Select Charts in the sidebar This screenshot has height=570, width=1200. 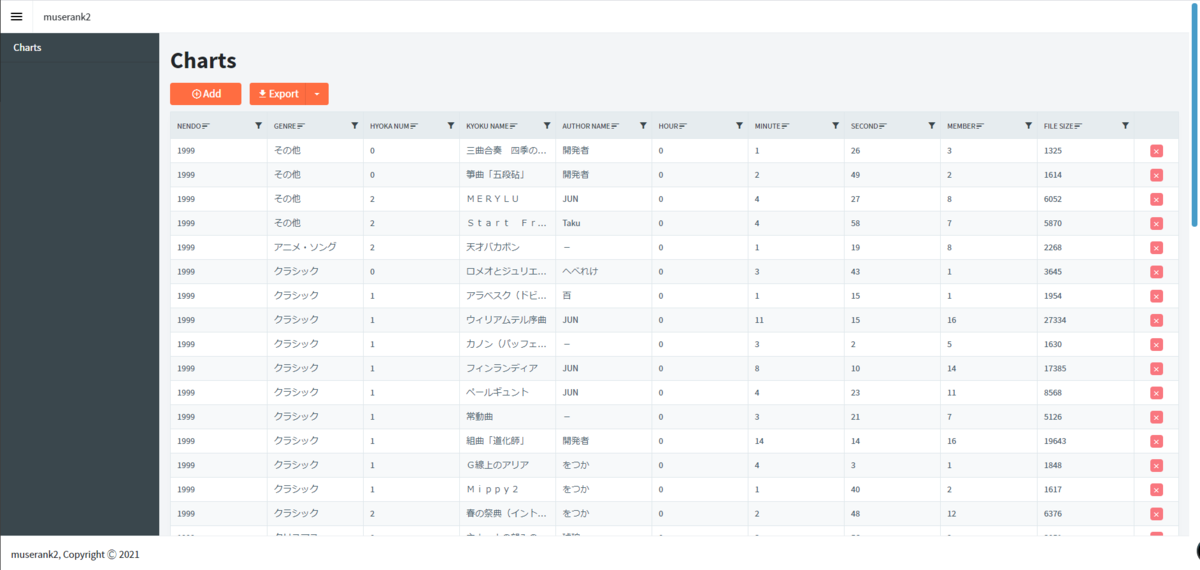[80, 47]
